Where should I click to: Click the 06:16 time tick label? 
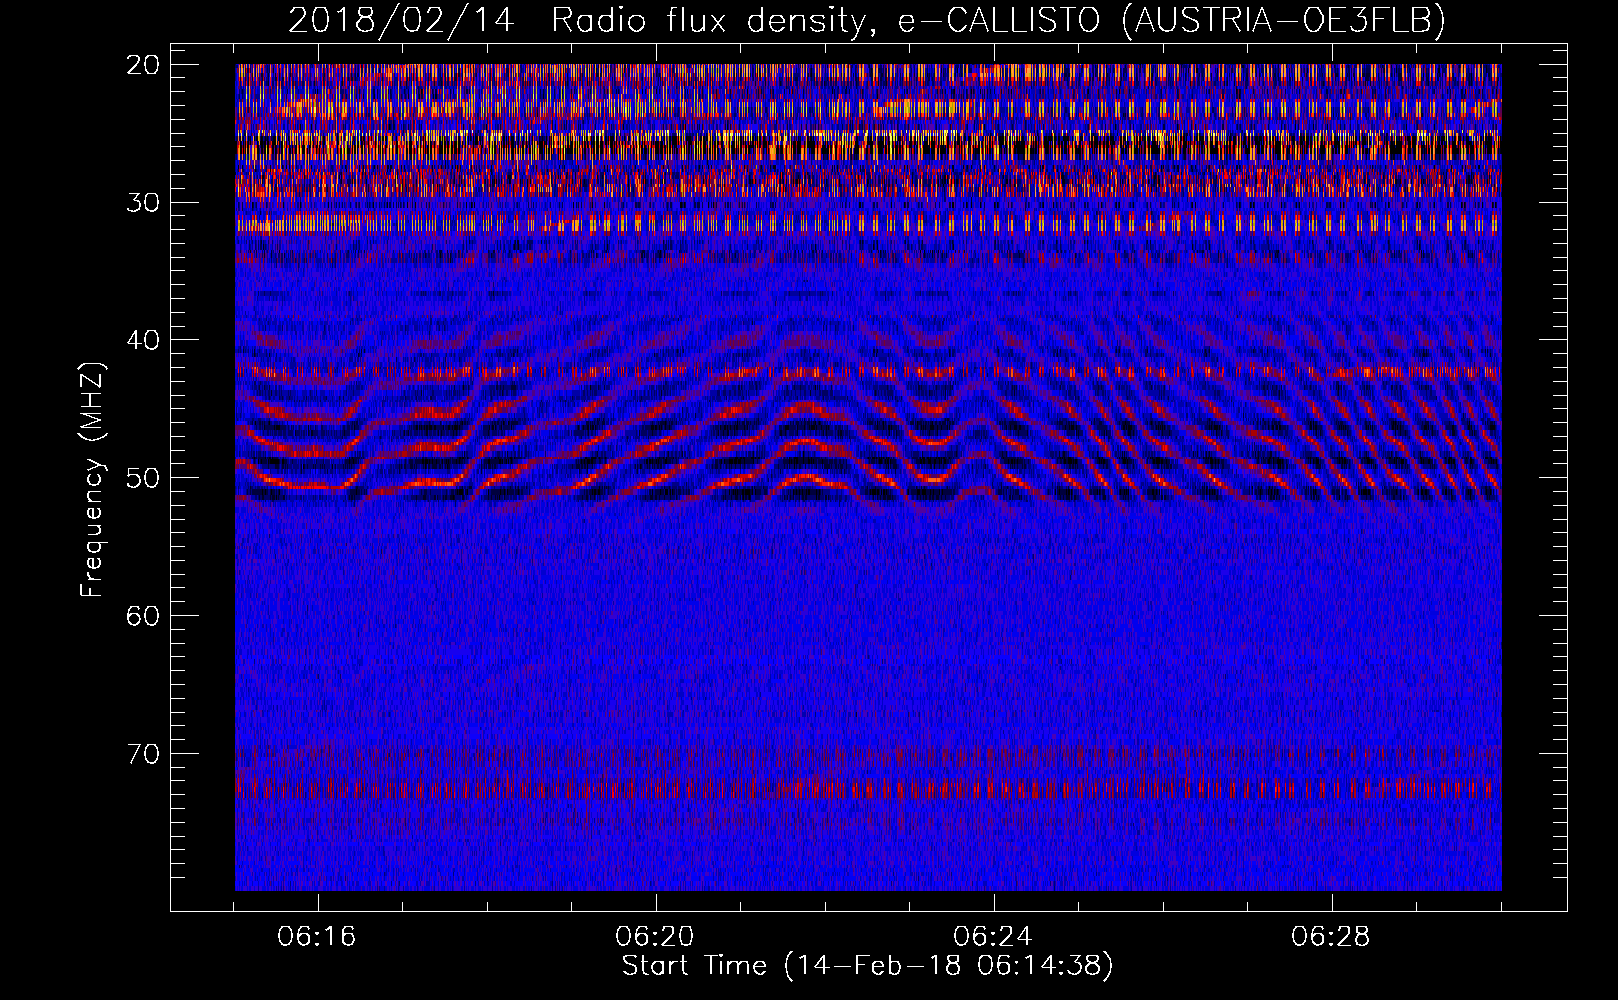(318, 937)
